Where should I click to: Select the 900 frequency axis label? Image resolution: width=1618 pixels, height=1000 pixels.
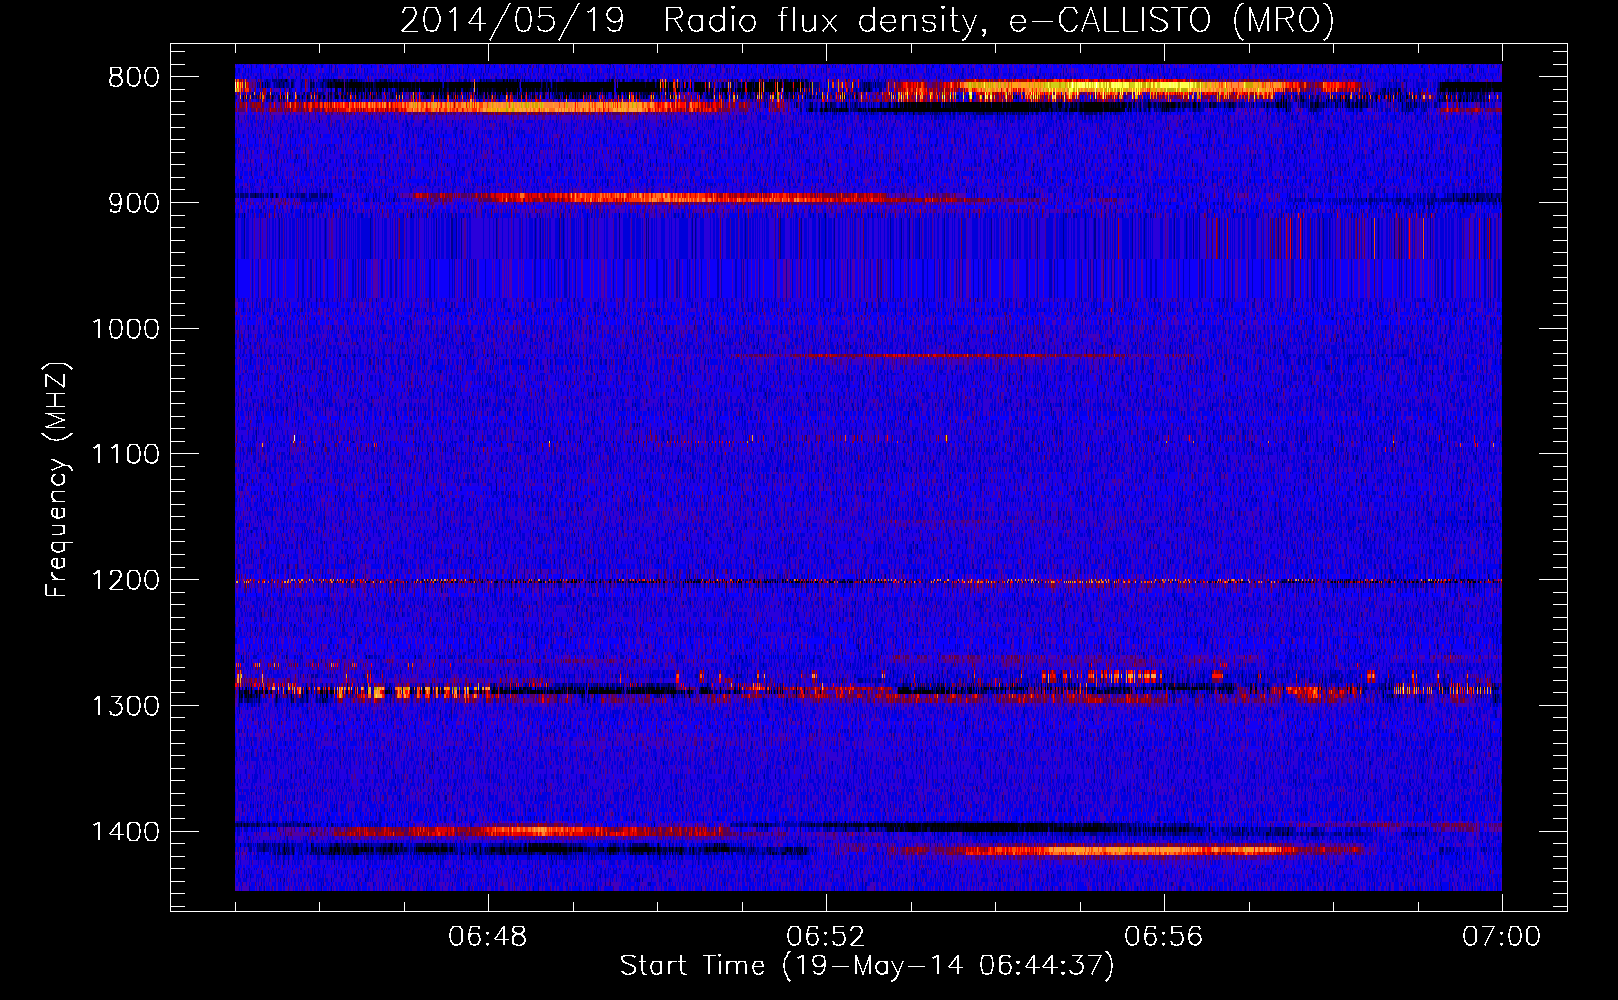pos(134,203)
